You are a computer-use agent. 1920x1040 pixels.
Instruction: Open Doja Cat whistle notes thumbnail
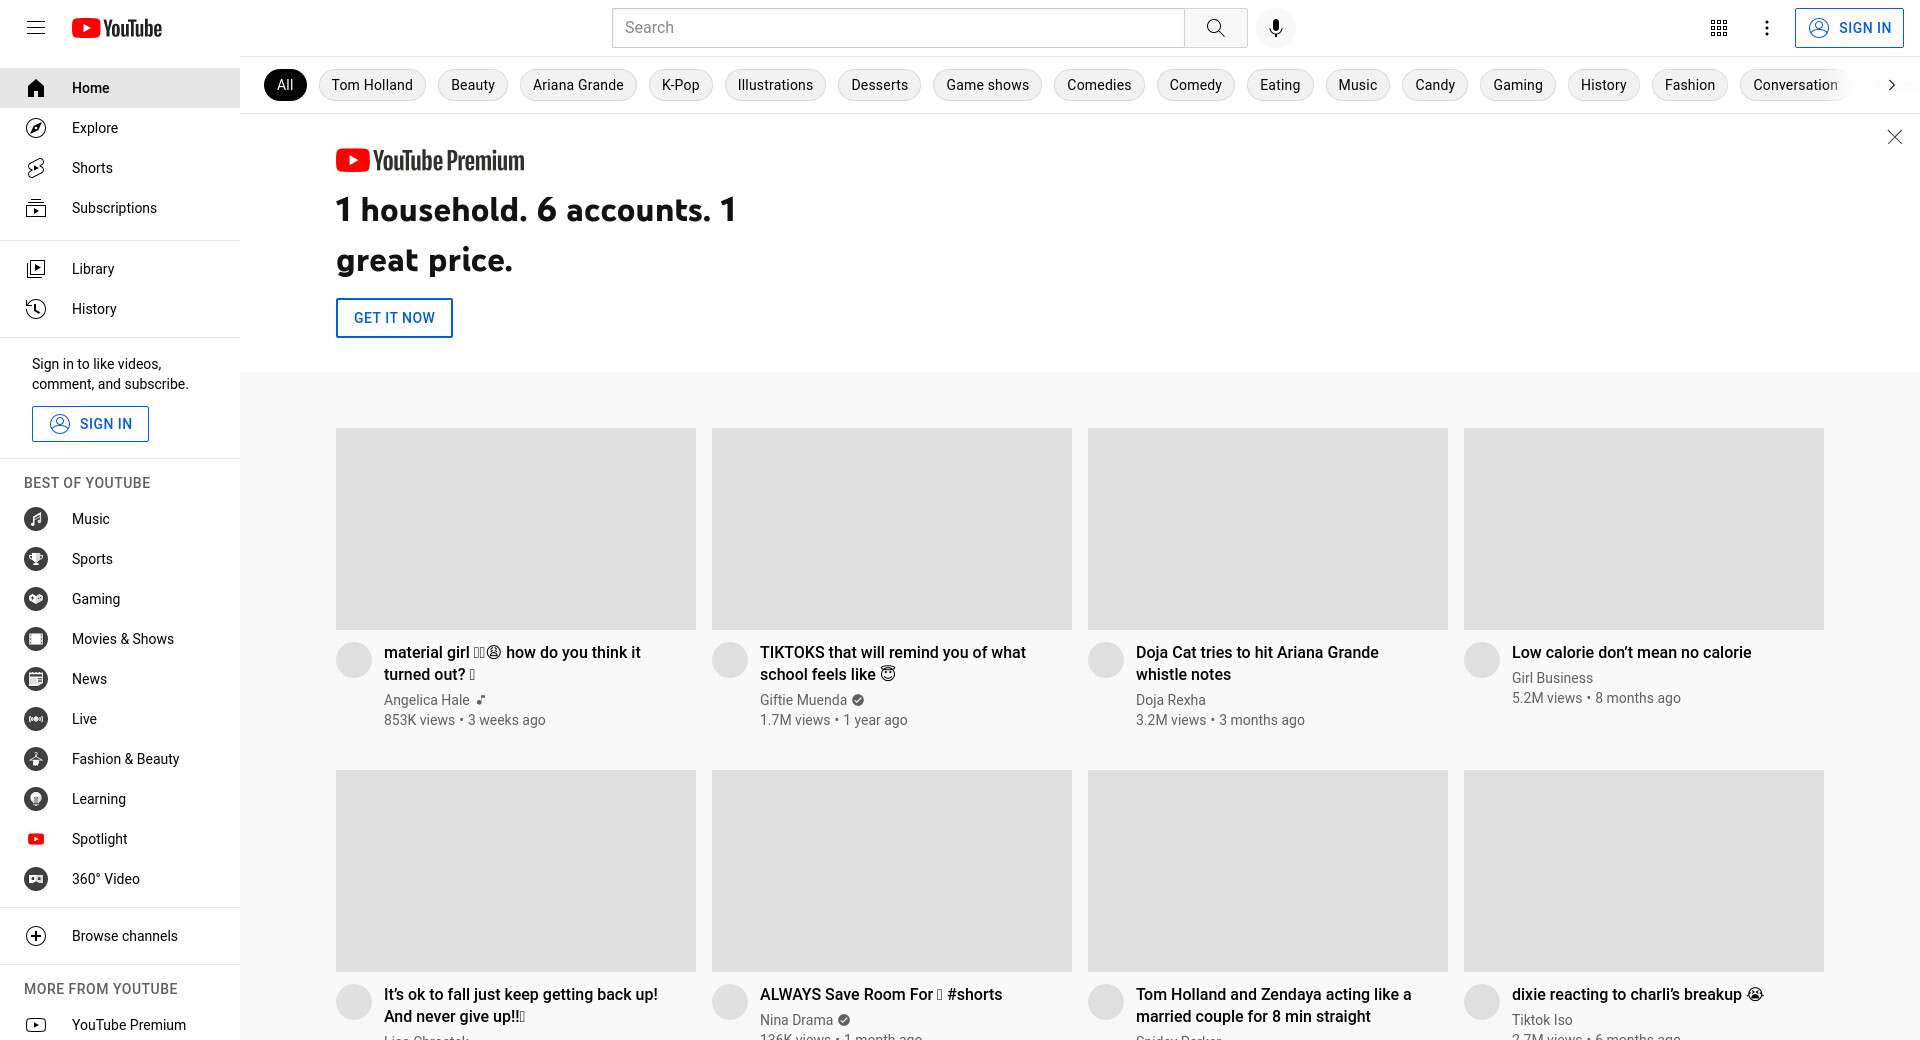[x=1268, y=529]
